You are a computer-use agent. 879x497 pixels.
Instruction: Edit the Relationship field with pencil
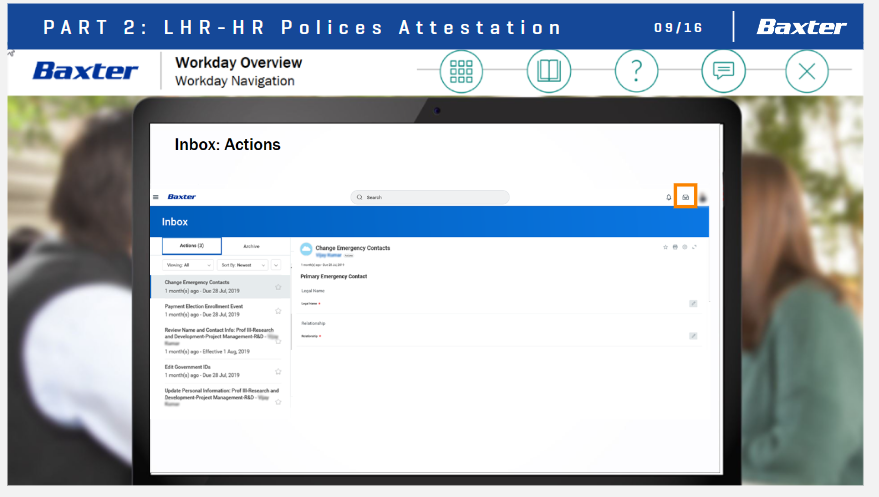pos(693,336)
